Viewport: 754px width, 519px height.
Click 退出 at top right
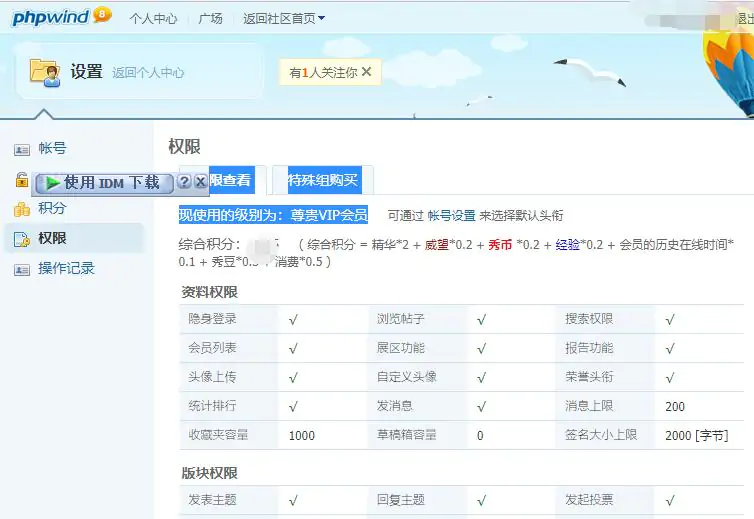(x=746, y=18)
